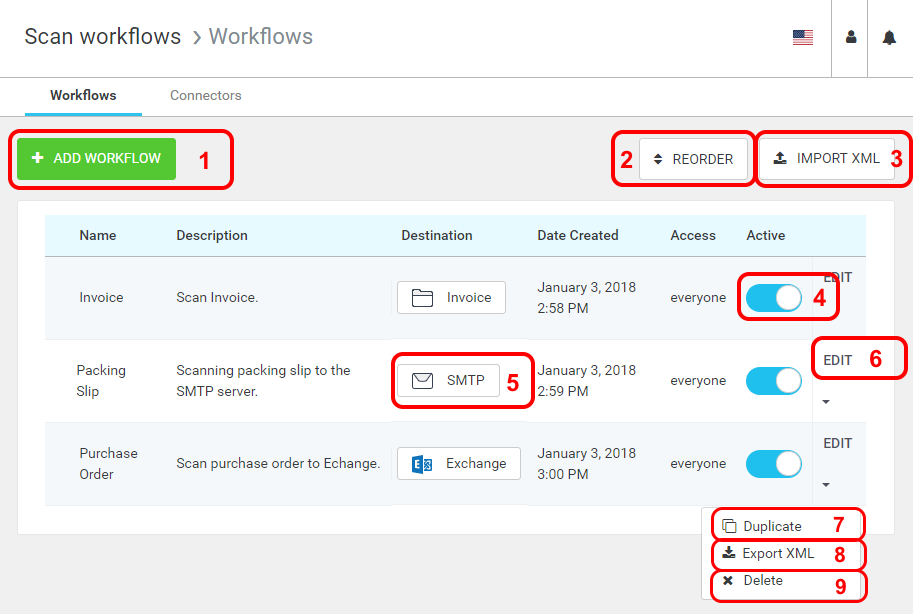Click the US flag language icon
This screenshot has height=614, width=913.
[802, 38]
